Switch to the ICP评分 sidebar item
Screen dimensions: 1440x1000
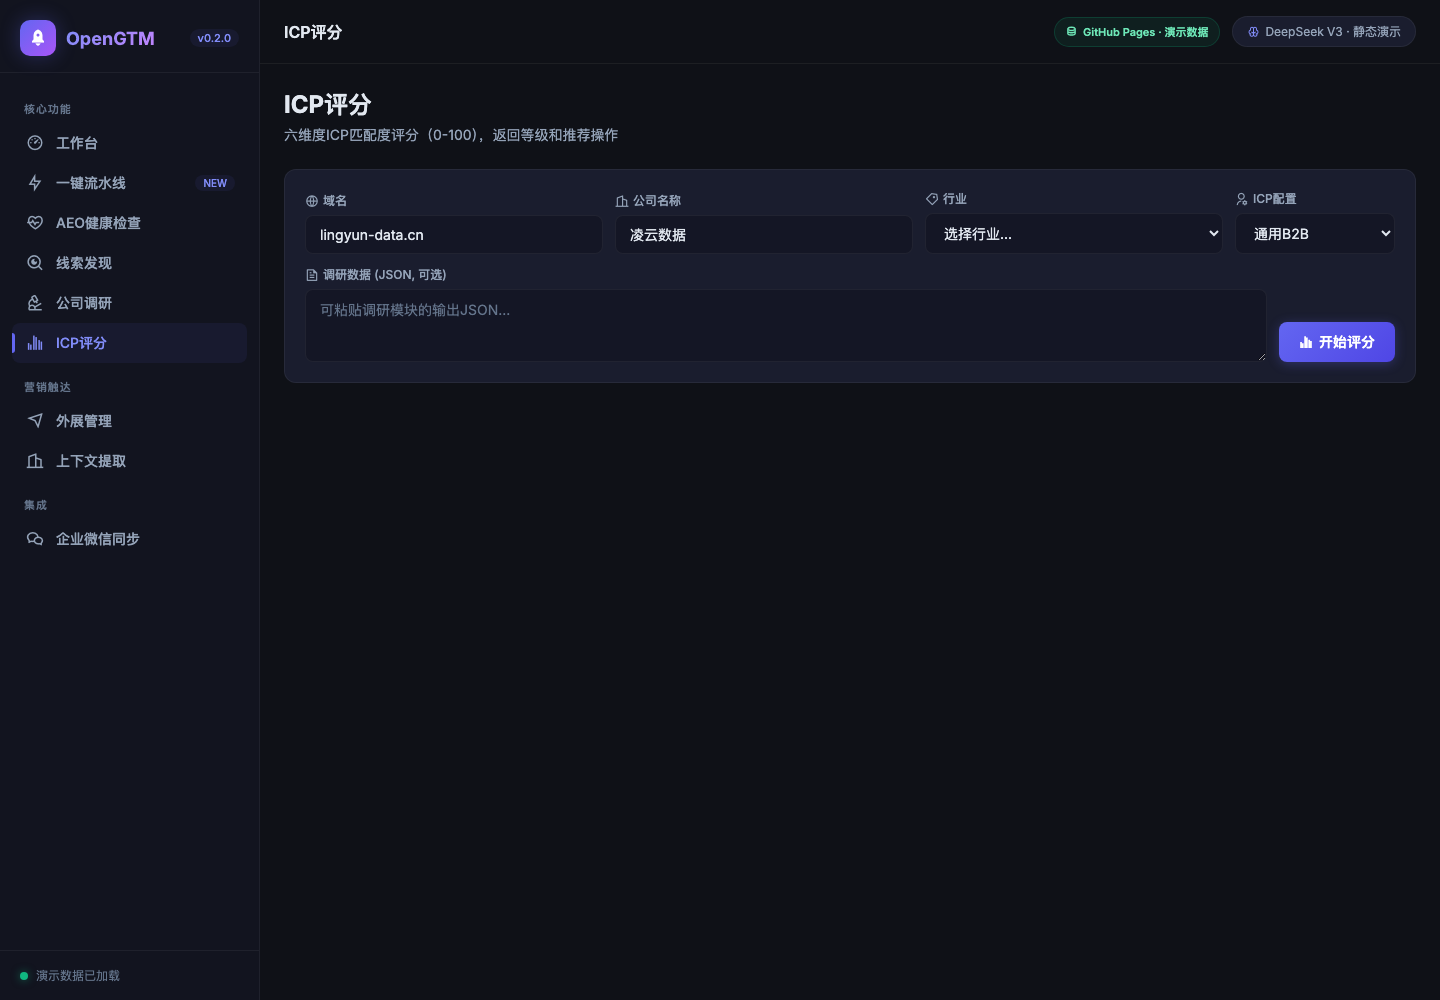[129, 343]
